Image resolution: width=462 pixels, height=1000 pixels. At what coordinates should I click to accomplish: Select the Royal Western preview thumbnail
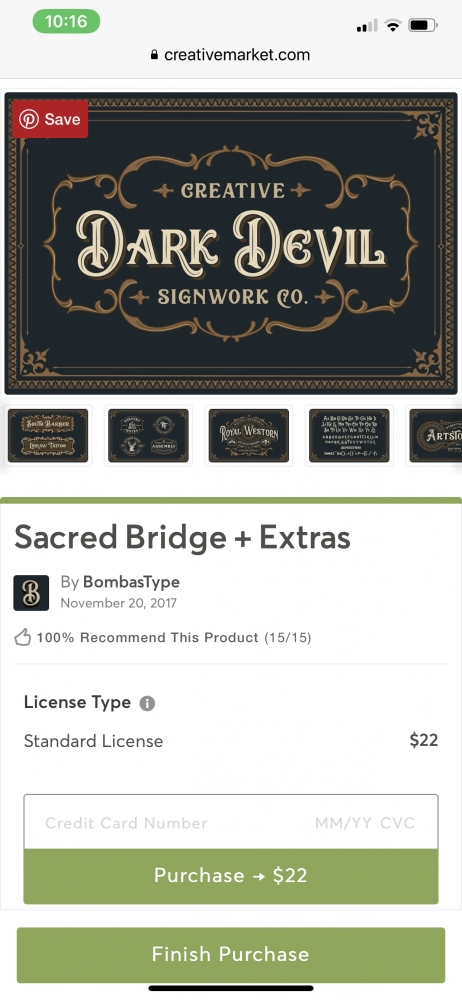(x=249, y=436)
